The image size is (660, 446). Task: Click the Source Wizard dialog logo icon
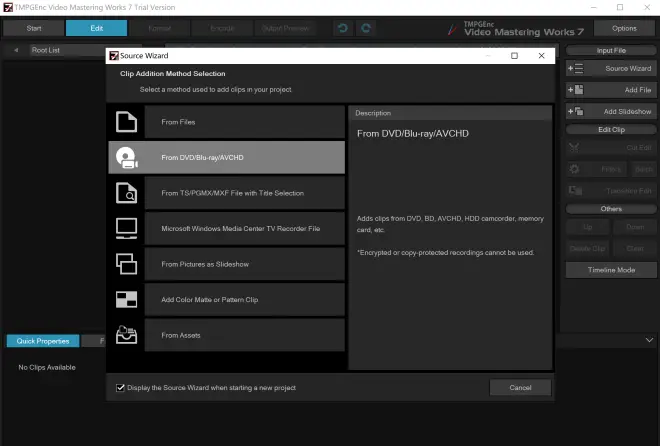(x=114, y=56)
